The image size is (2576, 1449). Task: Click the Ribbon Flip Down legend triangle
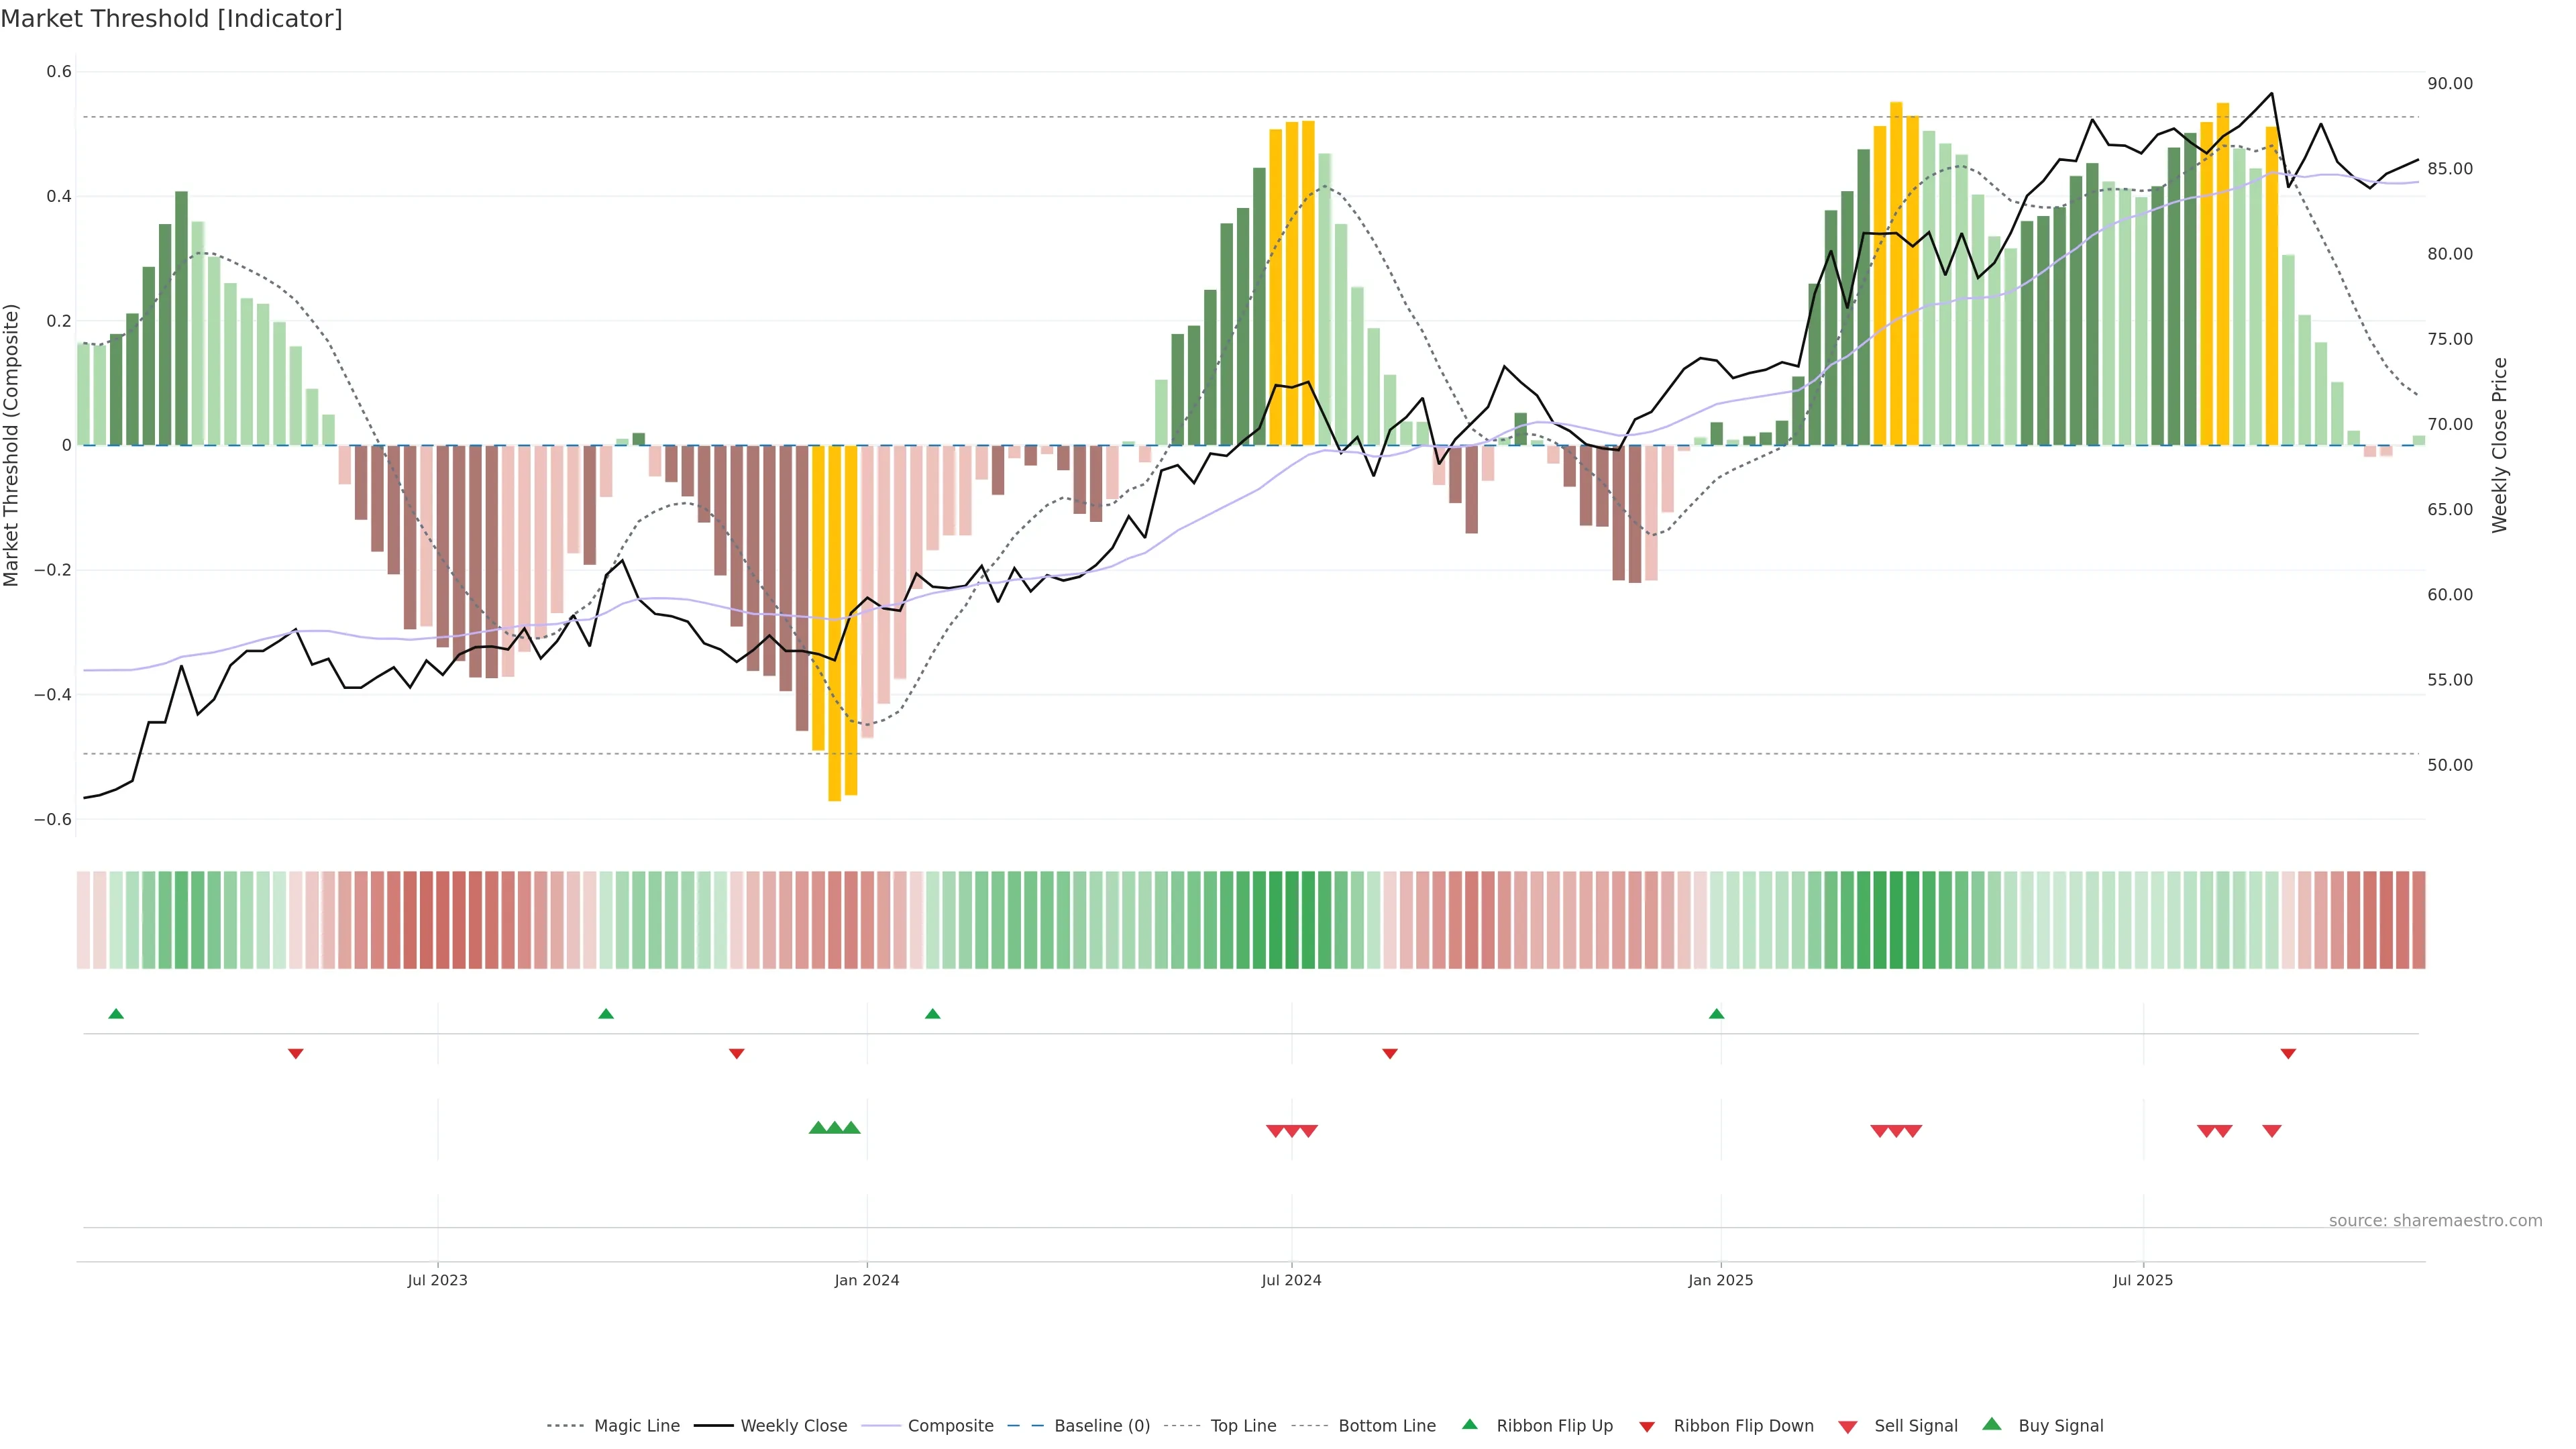(1647, 1427)
